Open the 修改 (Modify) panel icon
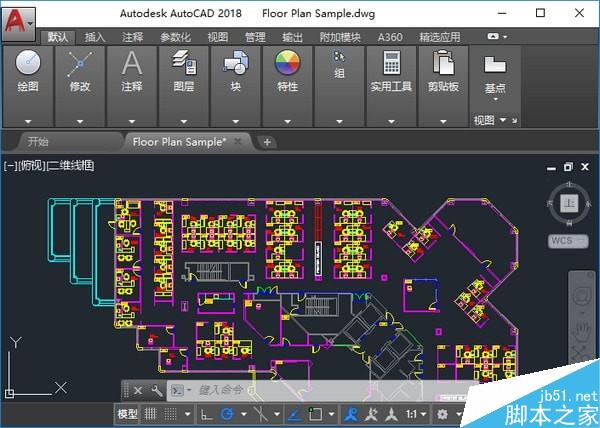 (80, 64)
